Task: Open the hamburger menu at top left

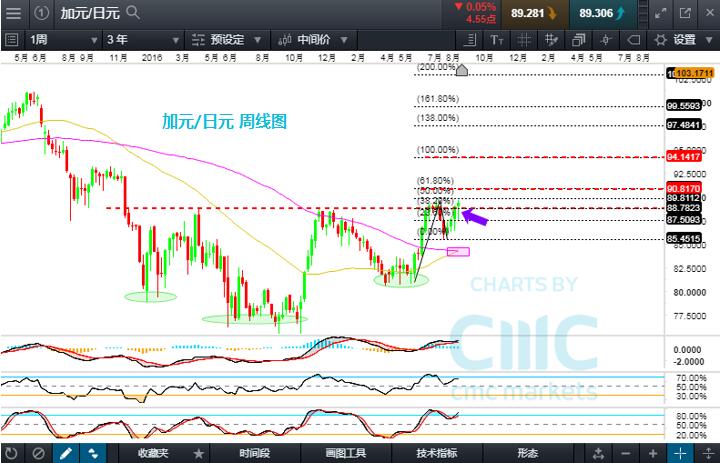Action: pos(12,14)
